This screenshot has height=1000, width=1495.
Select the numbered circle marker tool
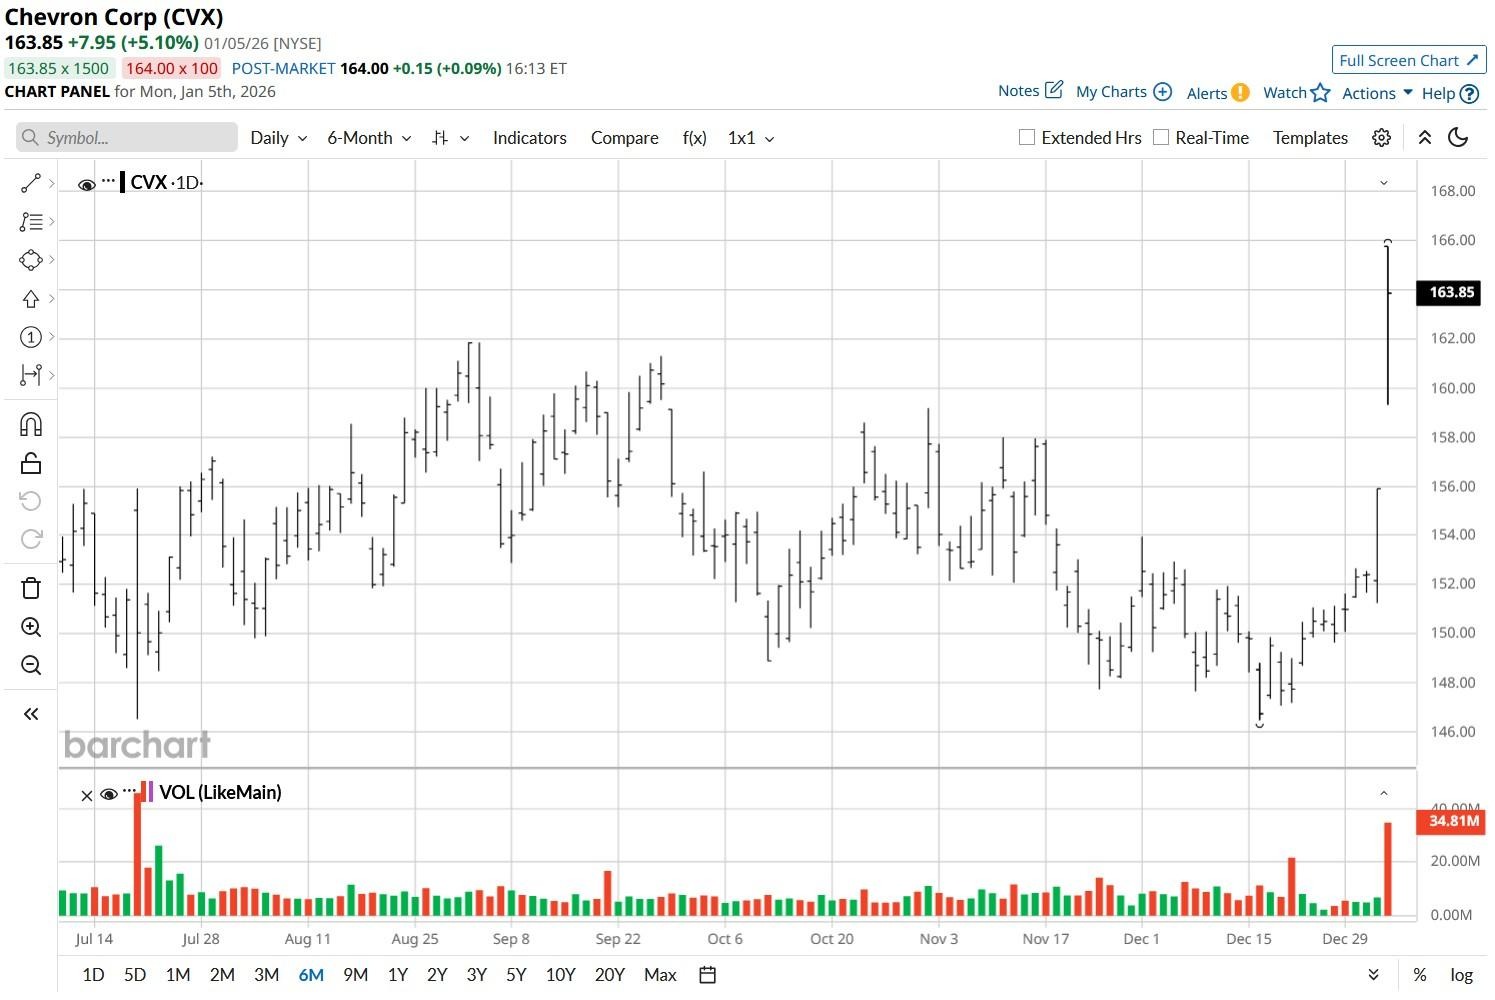point(31,337)
